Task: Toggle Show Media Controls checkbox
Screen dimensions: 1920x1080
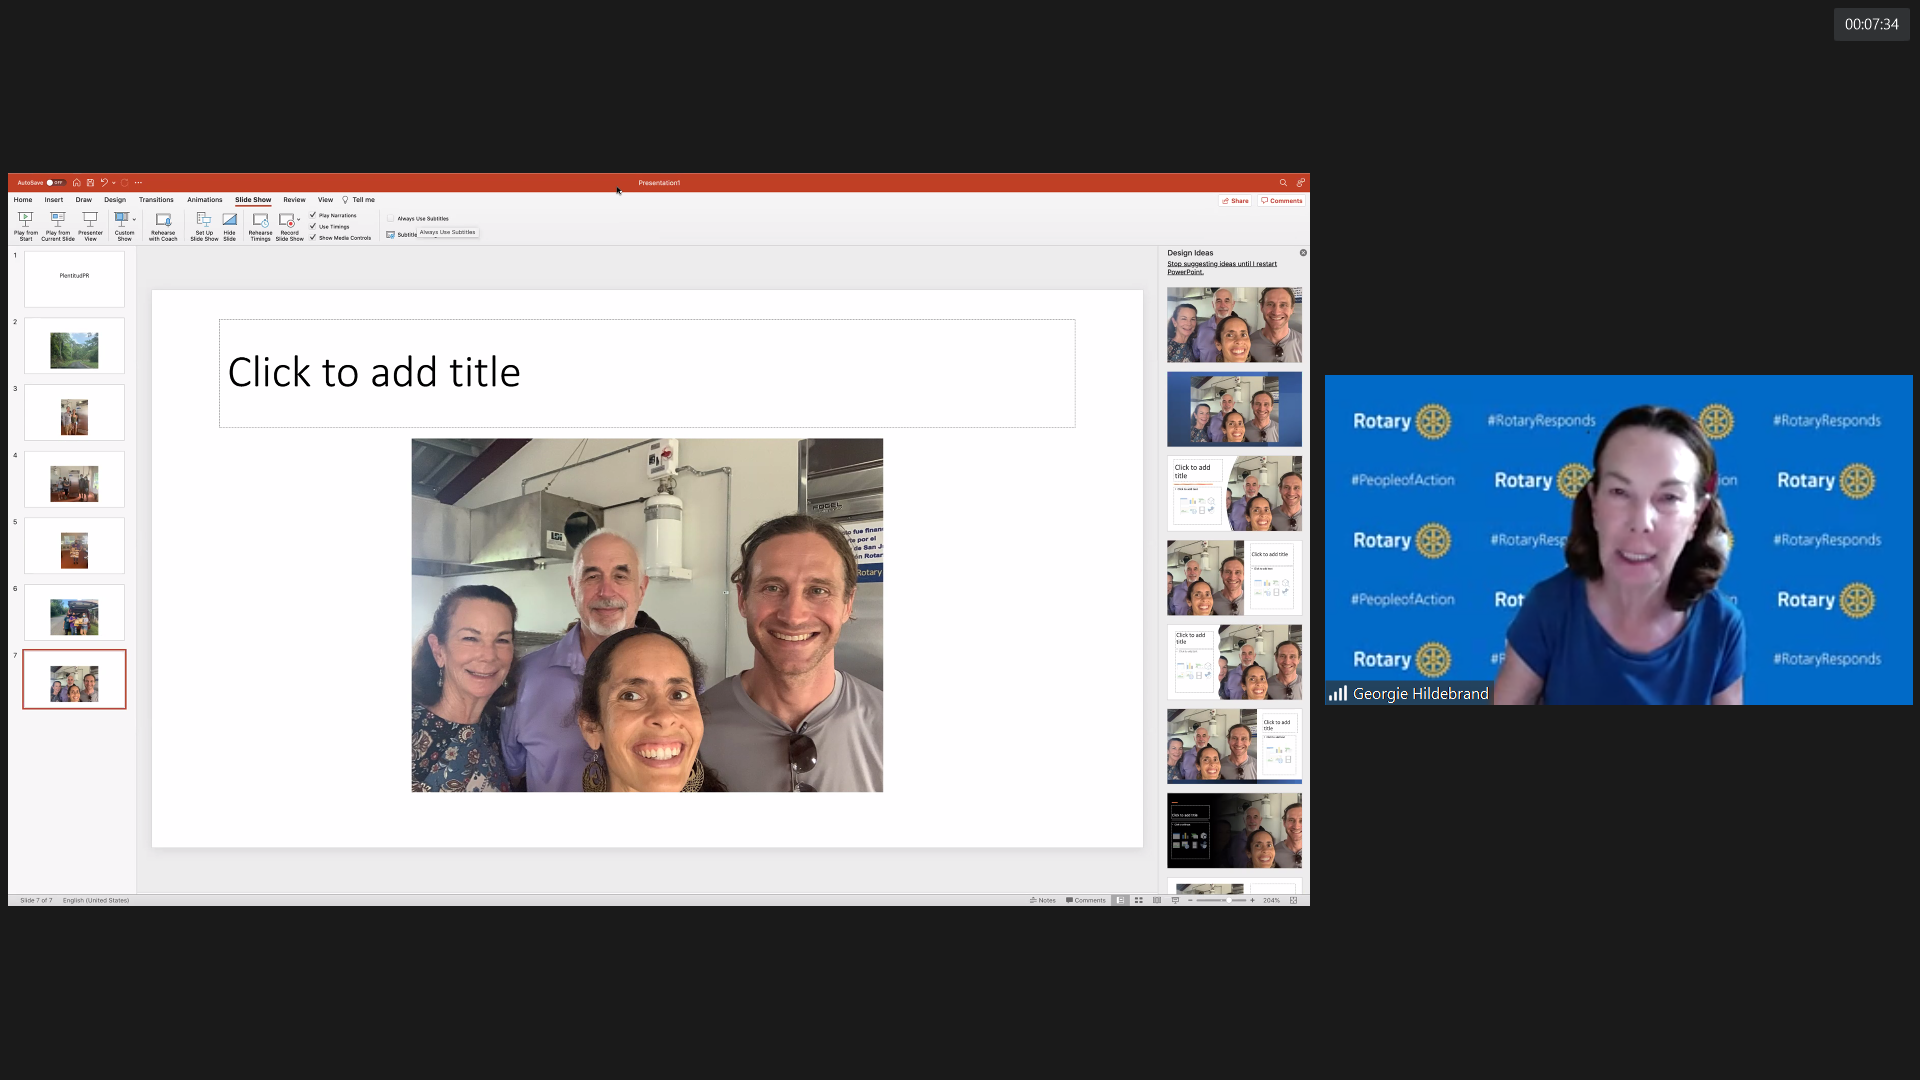Action: (313, 238)
